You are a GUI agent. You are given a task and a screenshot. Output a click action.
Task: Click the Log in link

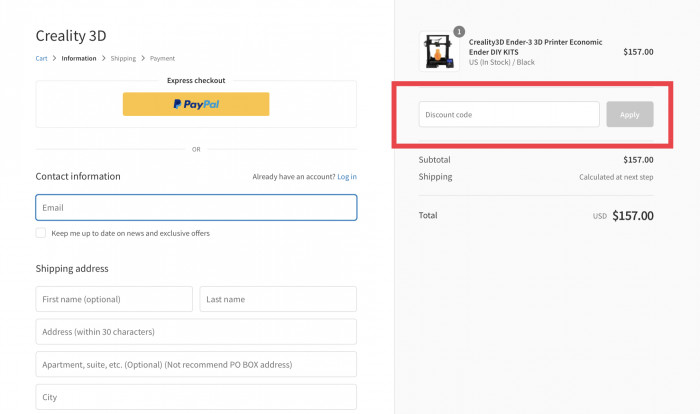point(347,177)
